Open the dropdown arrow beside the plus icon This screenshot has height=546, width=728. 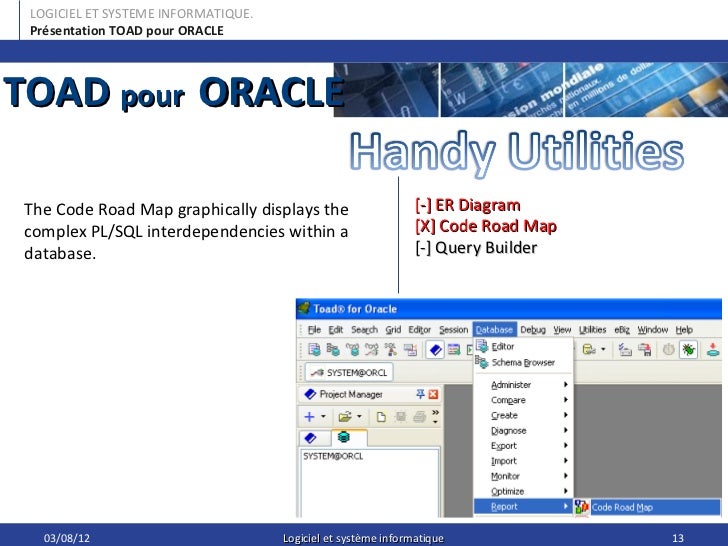(x=323, y=416)
